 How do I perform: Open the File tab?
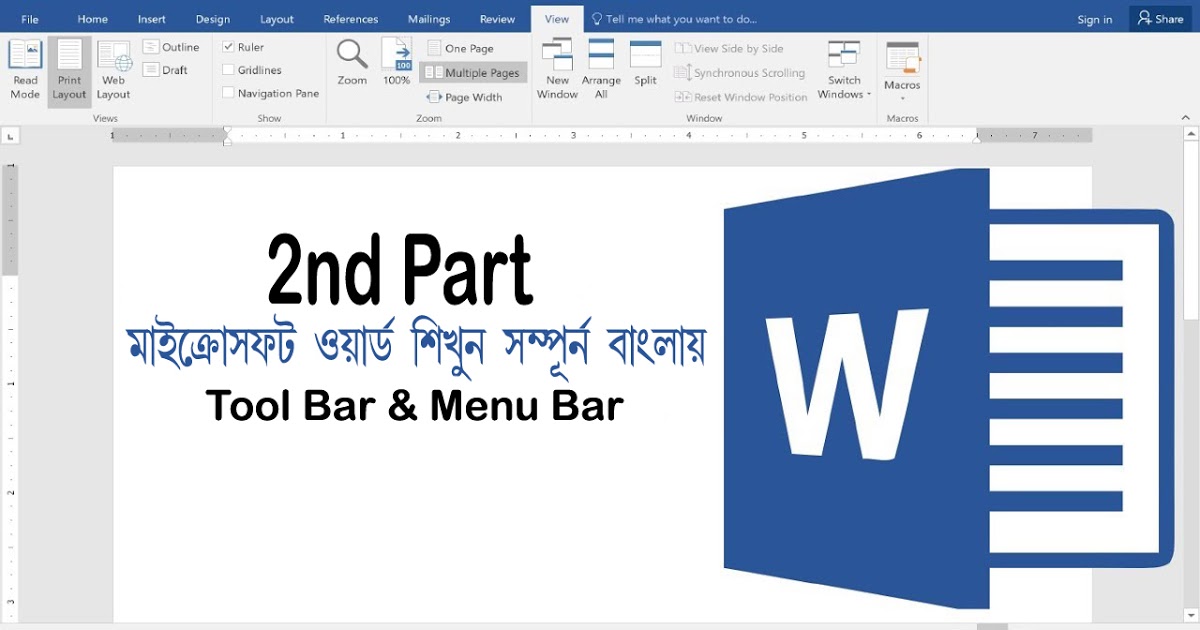coord(30,19)
